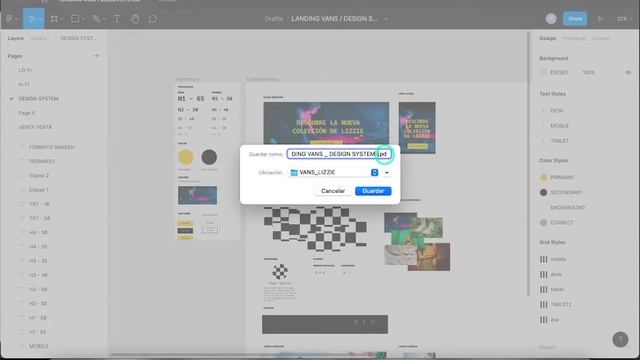Open the Pen tool options arrow

coord(104,19)
